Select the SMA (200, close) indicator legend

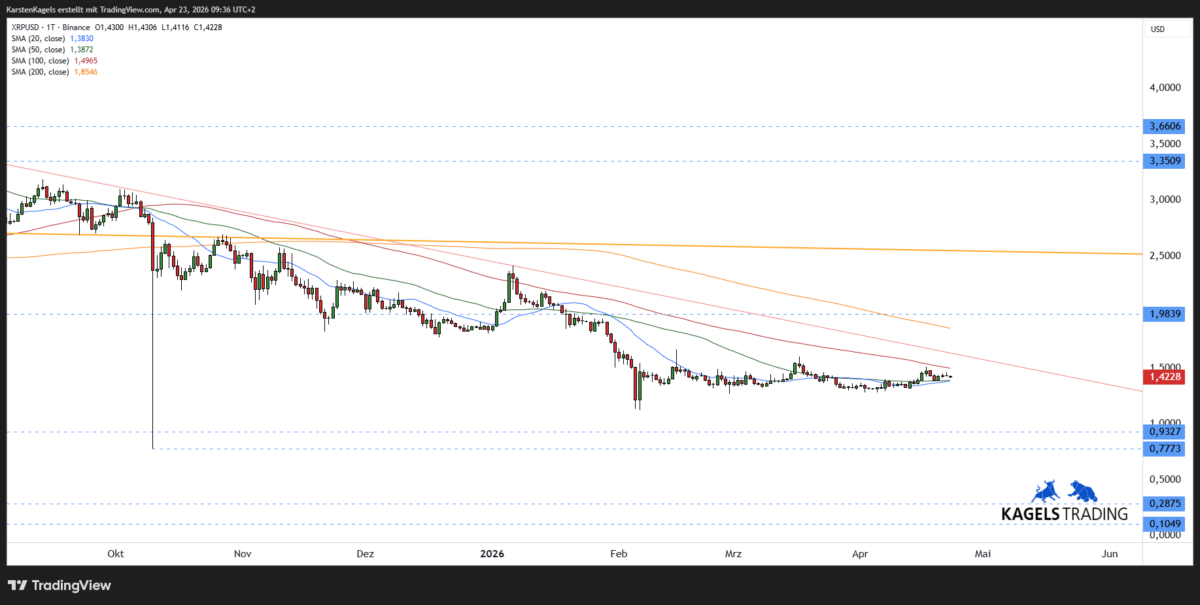[x=41, y=71]
